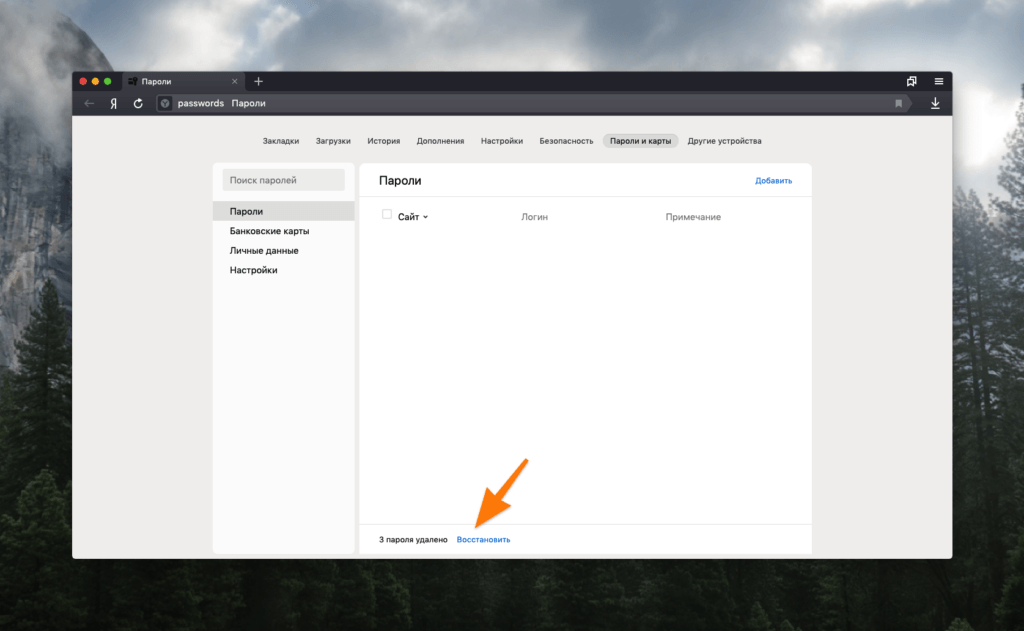Open Другие устройства section
Image resolution: width=1024 pixels, height=631 pixels.
pos(724,141)
